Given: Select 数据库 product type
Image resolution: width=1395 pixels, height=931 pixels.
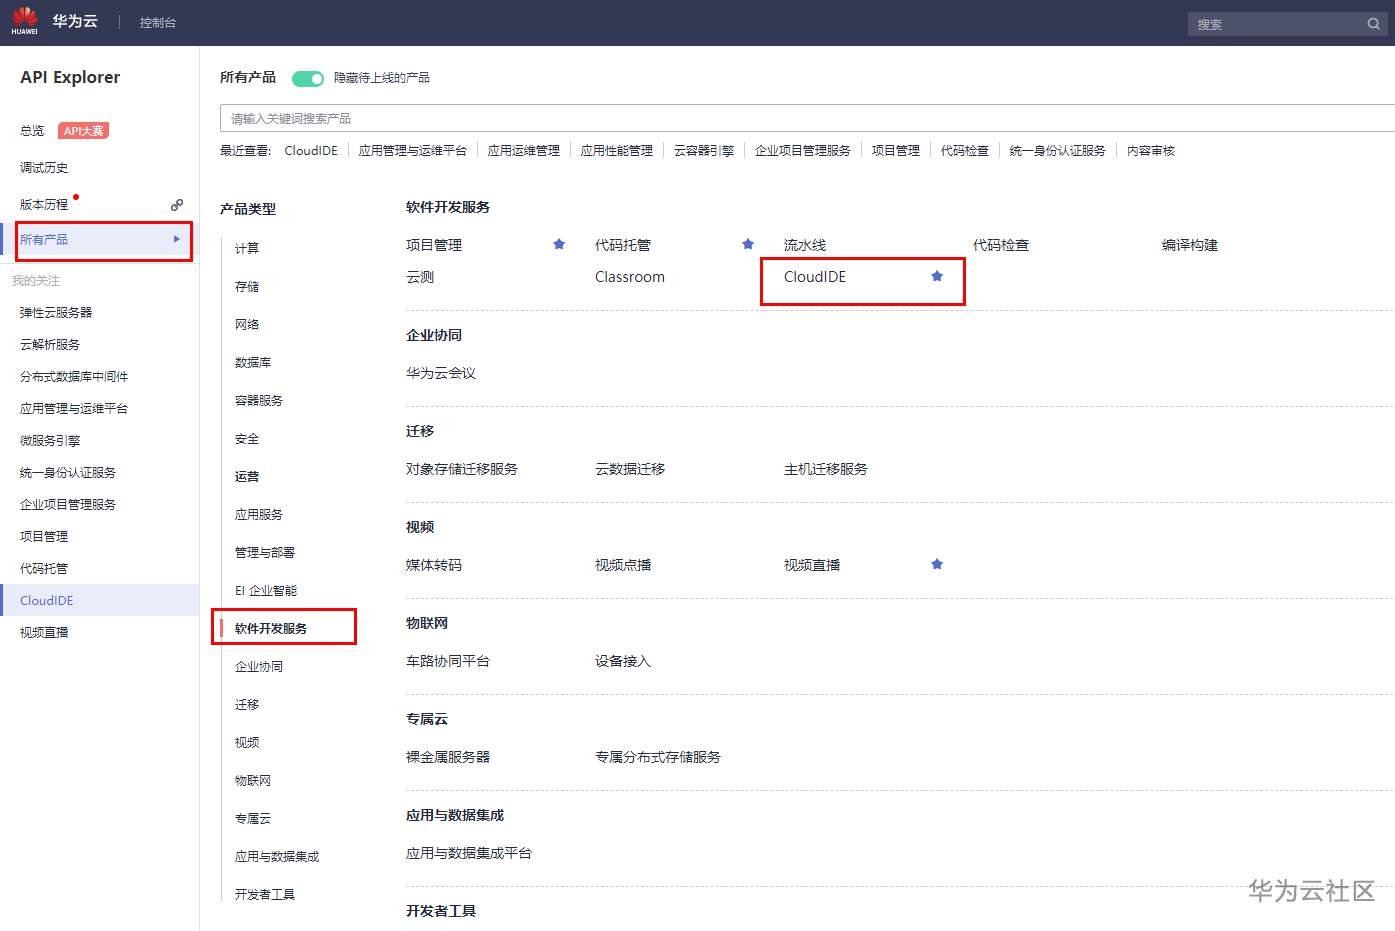Looking at the screenshot, I should tap(253, 363).
